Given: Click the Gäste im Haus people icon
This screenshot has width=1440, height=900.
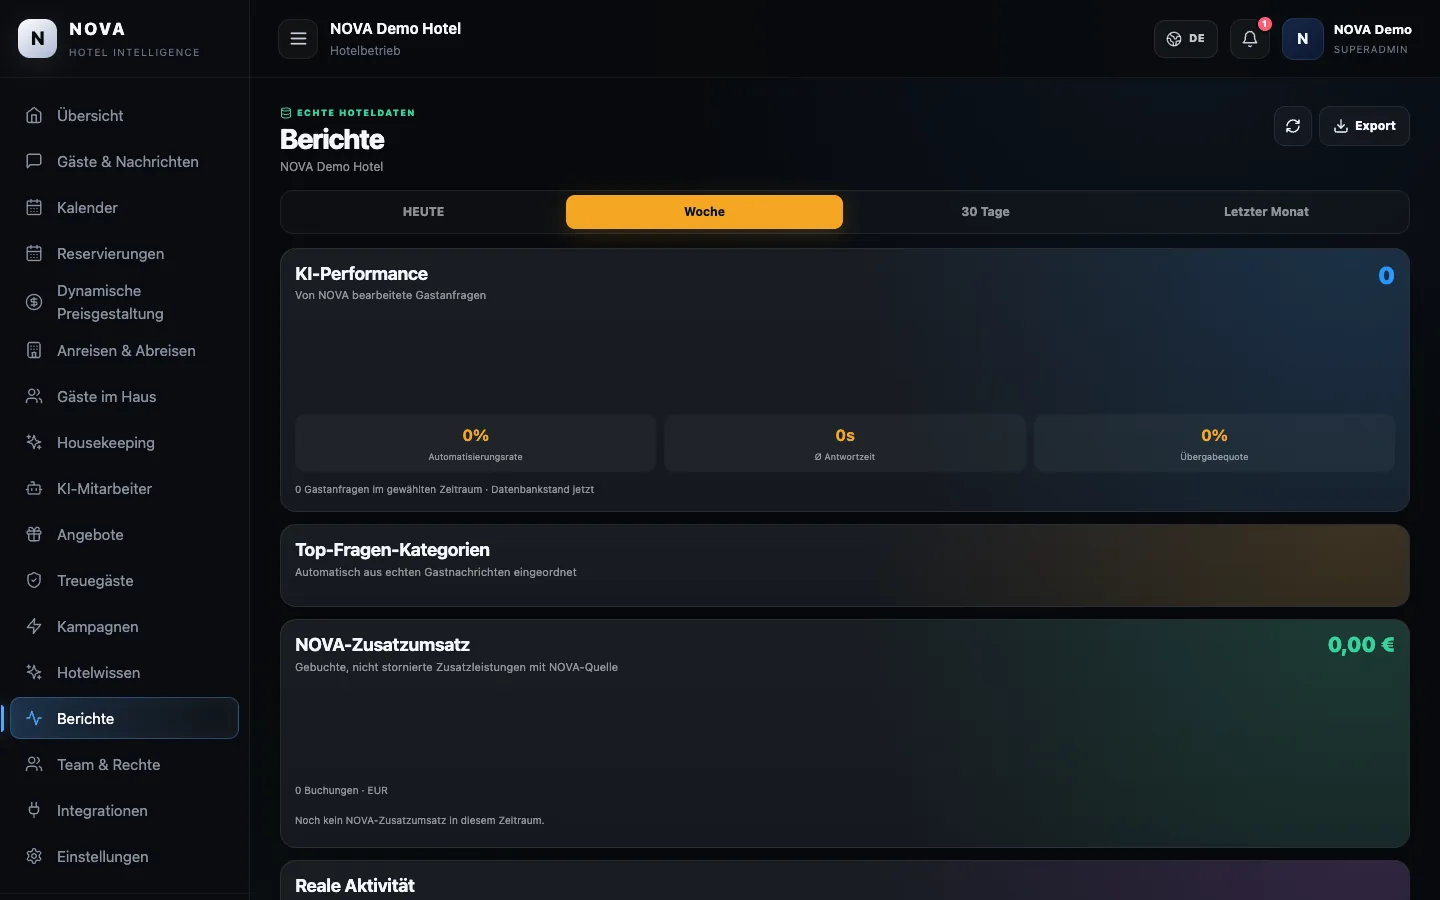Looking at the screenshot, I should pyautogui.click(x=34, y=397).
